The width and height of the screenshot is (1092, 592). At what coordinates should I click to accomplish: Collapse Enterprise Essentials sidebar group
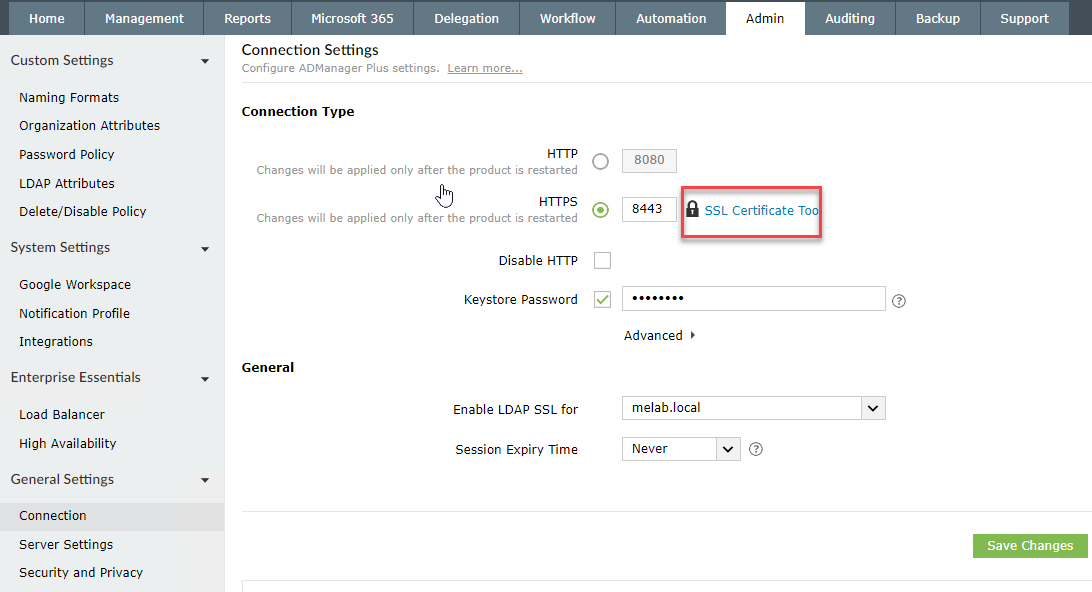click(205, 378)
